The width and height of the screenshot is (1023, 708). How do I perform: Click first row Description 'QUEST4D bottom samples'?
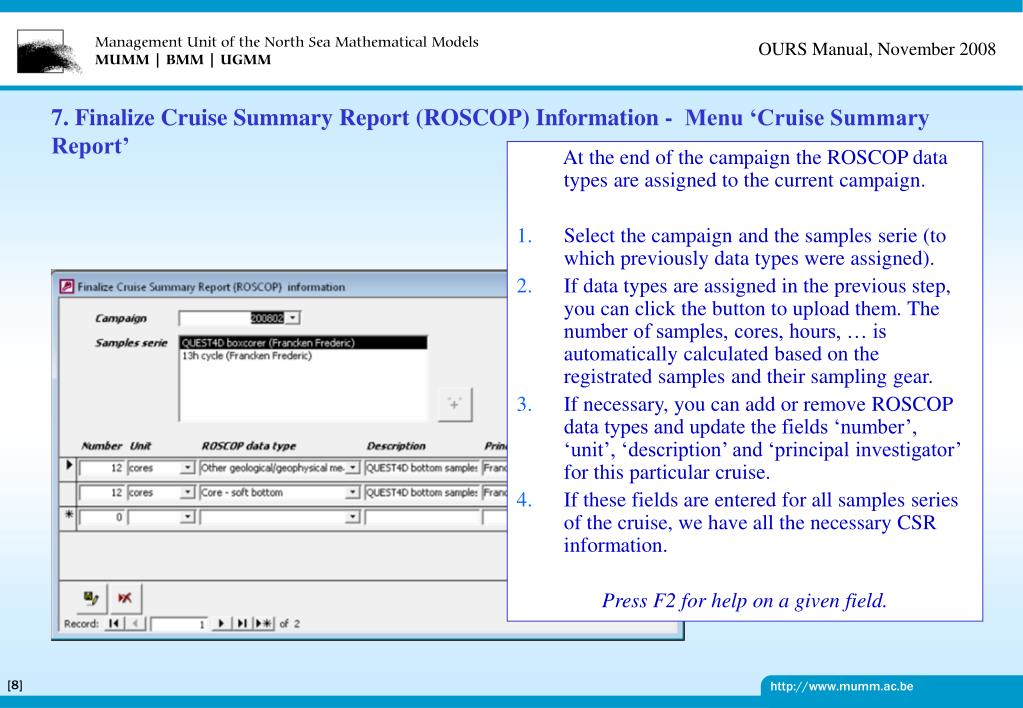coord(421,468)
